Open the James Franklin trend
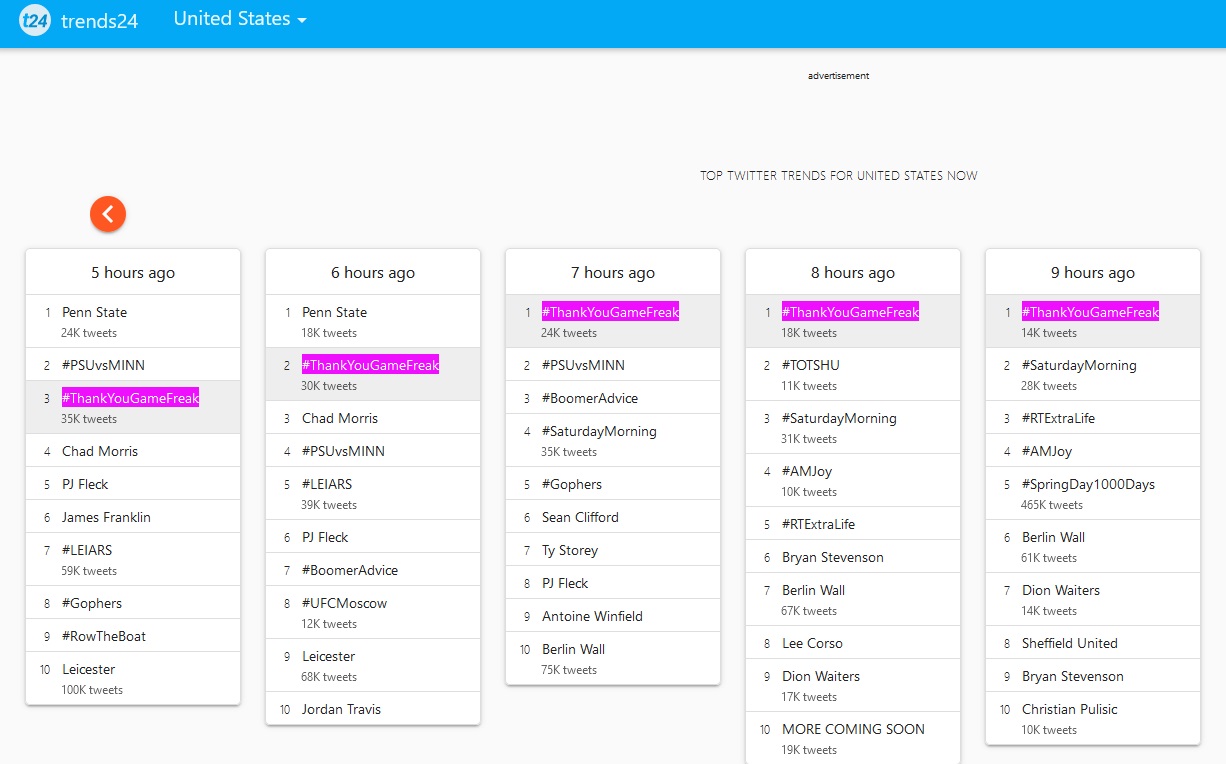 [x=106, y=517]
